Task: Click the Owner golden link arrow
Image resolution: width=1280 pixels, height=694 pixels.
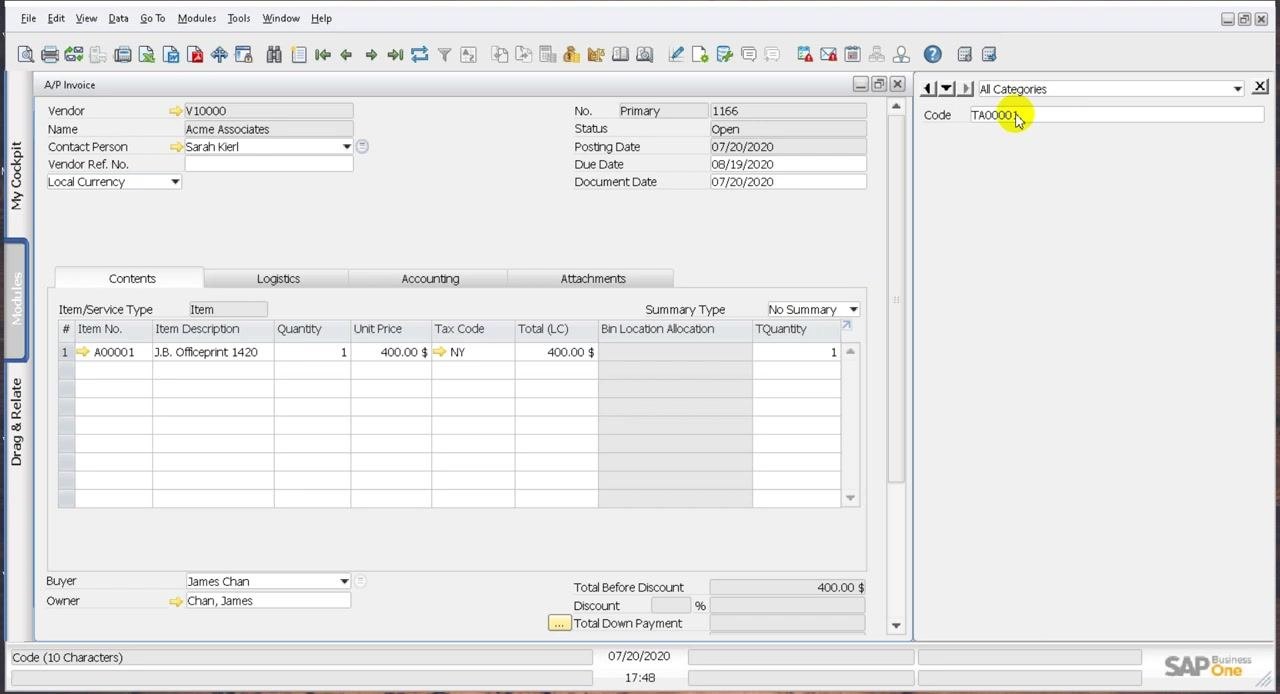Action: 176,601
